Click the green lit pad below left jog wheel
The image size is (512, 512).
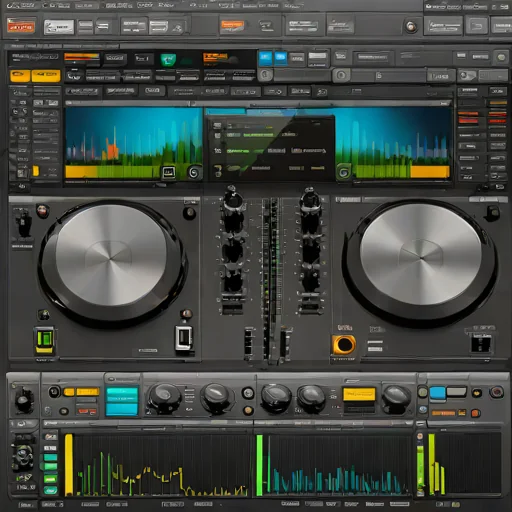45,340
